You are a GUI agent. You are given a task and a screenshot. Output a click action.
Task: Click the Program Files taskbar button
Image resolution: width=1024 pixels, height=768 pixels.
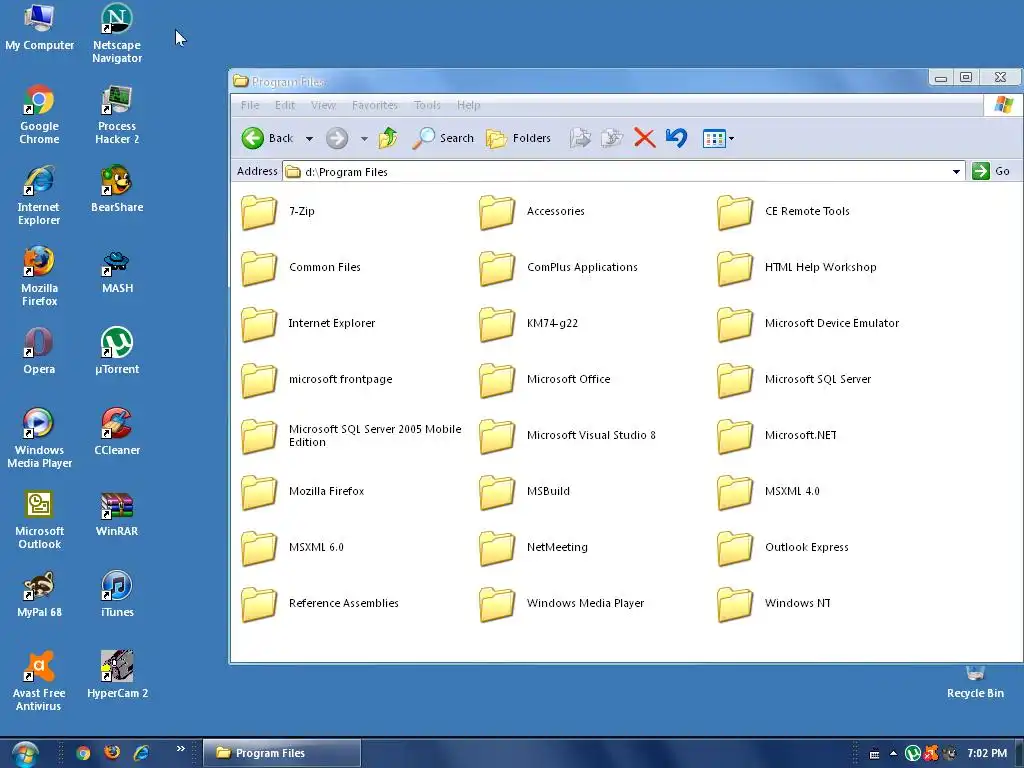point(281,753)
